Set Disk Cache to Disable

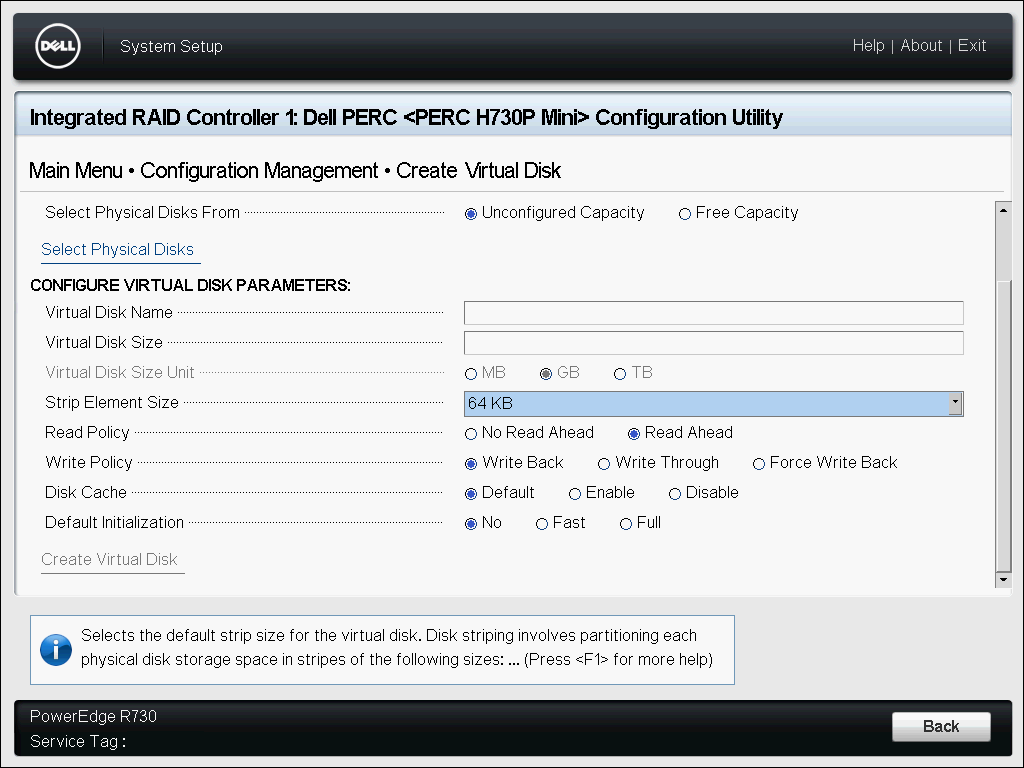pos(675,494)
